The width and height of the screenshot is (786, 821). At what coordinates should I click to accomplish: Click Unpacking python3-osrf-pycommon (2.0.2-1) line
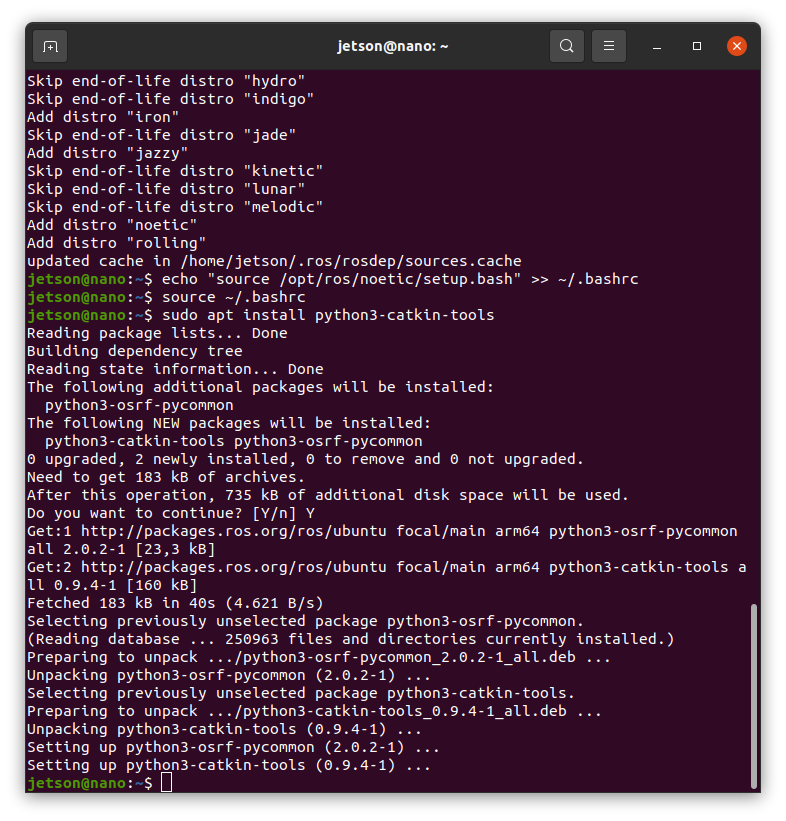229,675
